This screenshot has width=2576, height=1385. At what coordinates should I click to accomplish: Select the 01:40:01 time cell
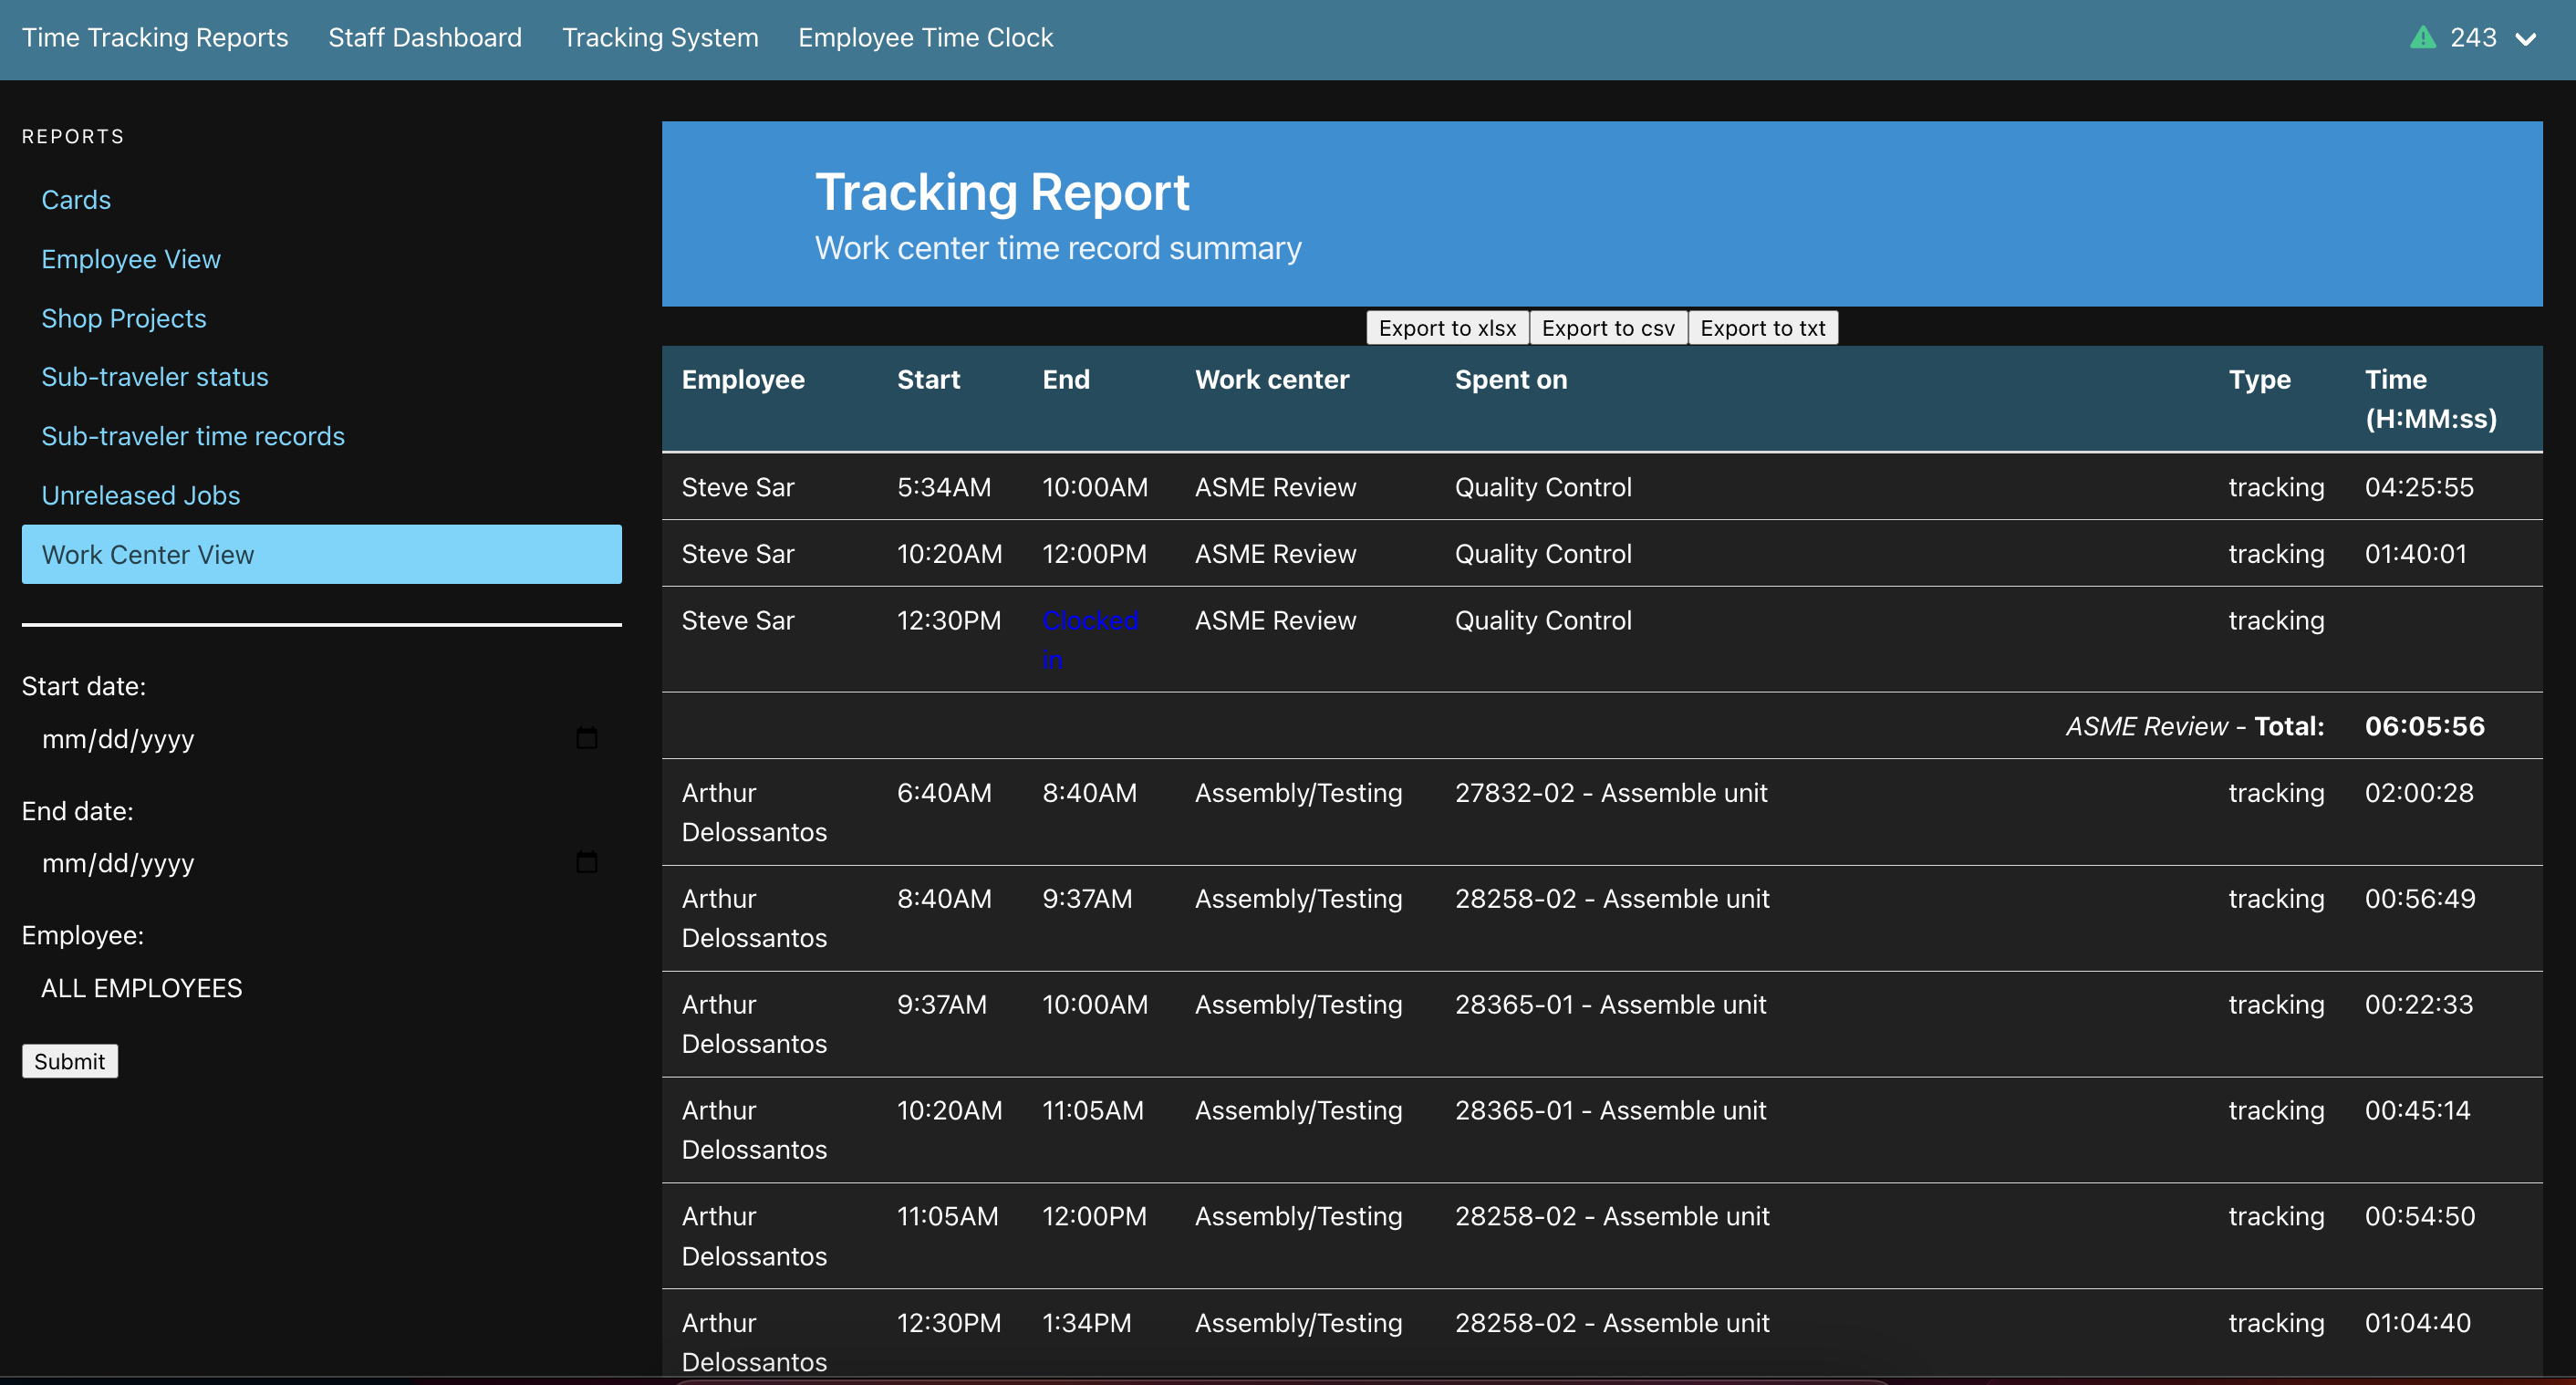click(2416, 554)
